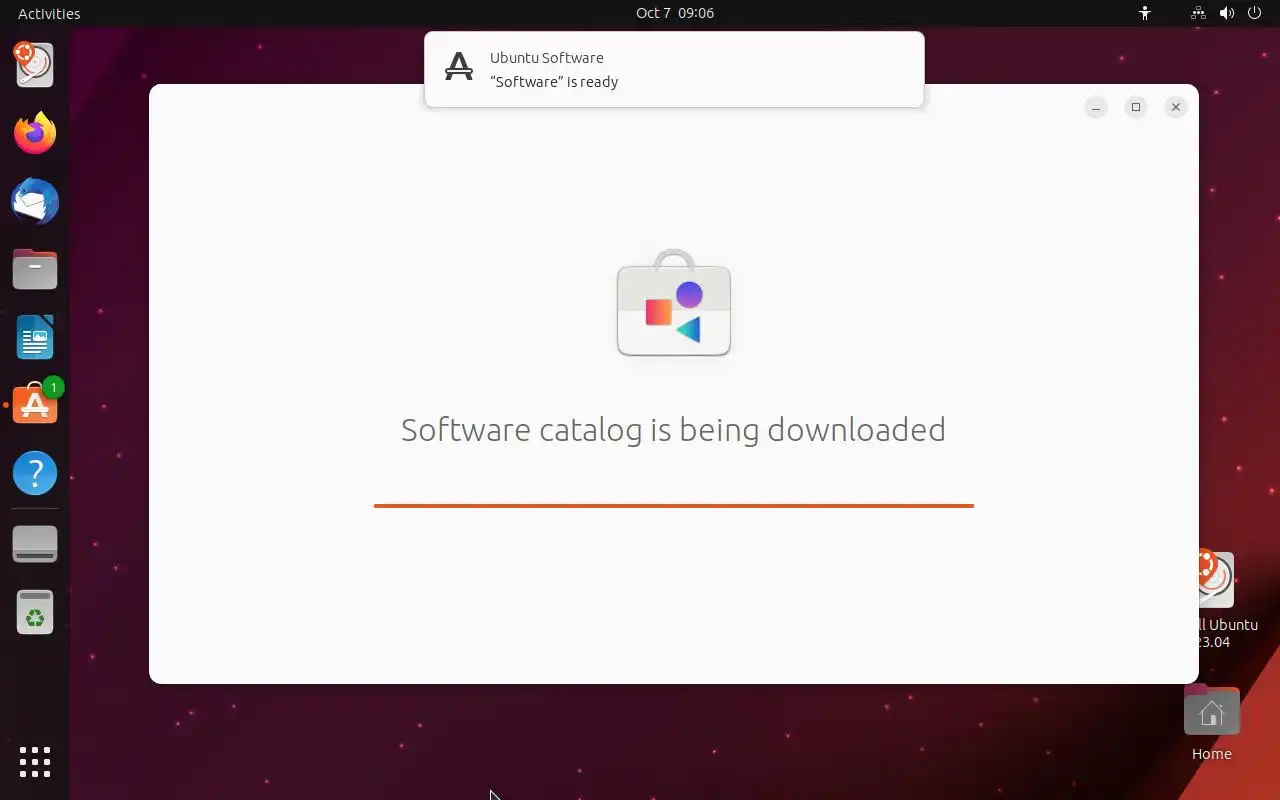Launch Firefox from the dock

(35, 133)
